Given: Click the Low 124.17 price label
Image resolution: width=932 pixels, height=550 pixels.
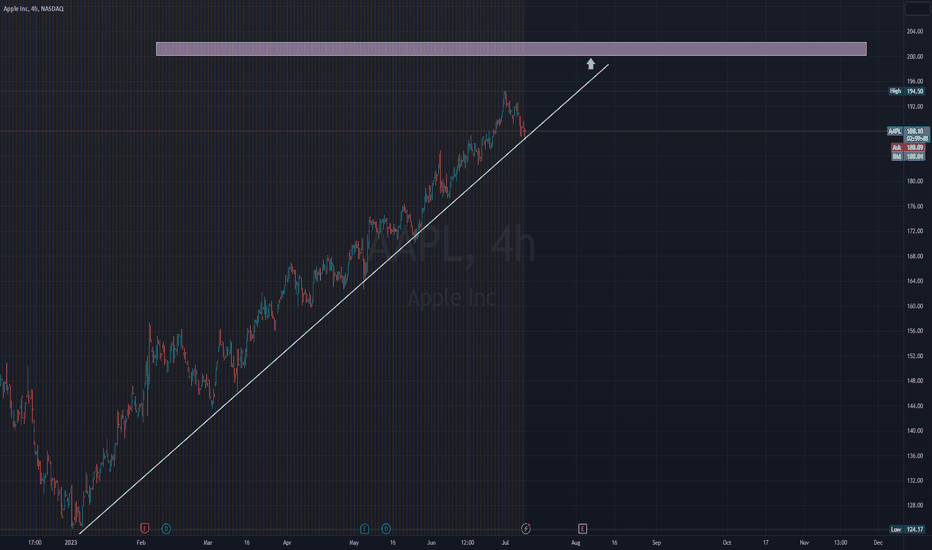Looking at the screenshot, I should pyautogui.click(x=906, y=529).
